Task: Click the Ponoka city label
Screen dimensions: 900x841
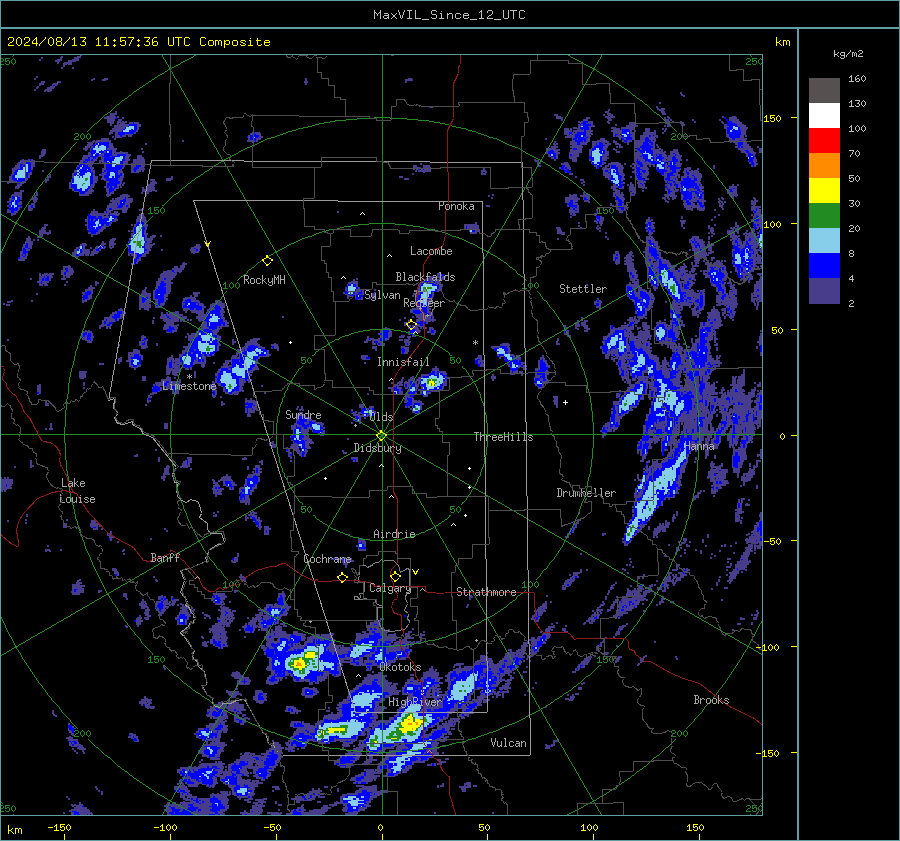Action: point(456,206)
